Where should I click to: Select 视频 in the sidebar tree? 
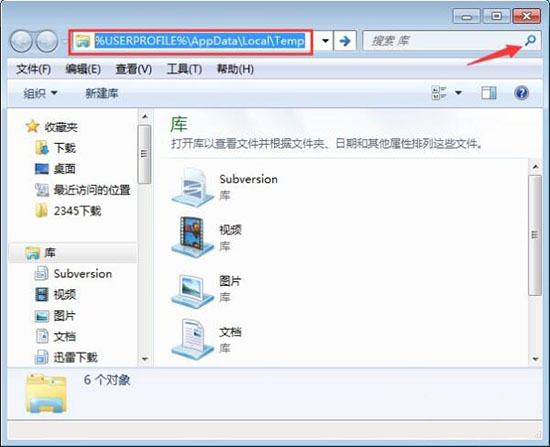pos(65,295)
